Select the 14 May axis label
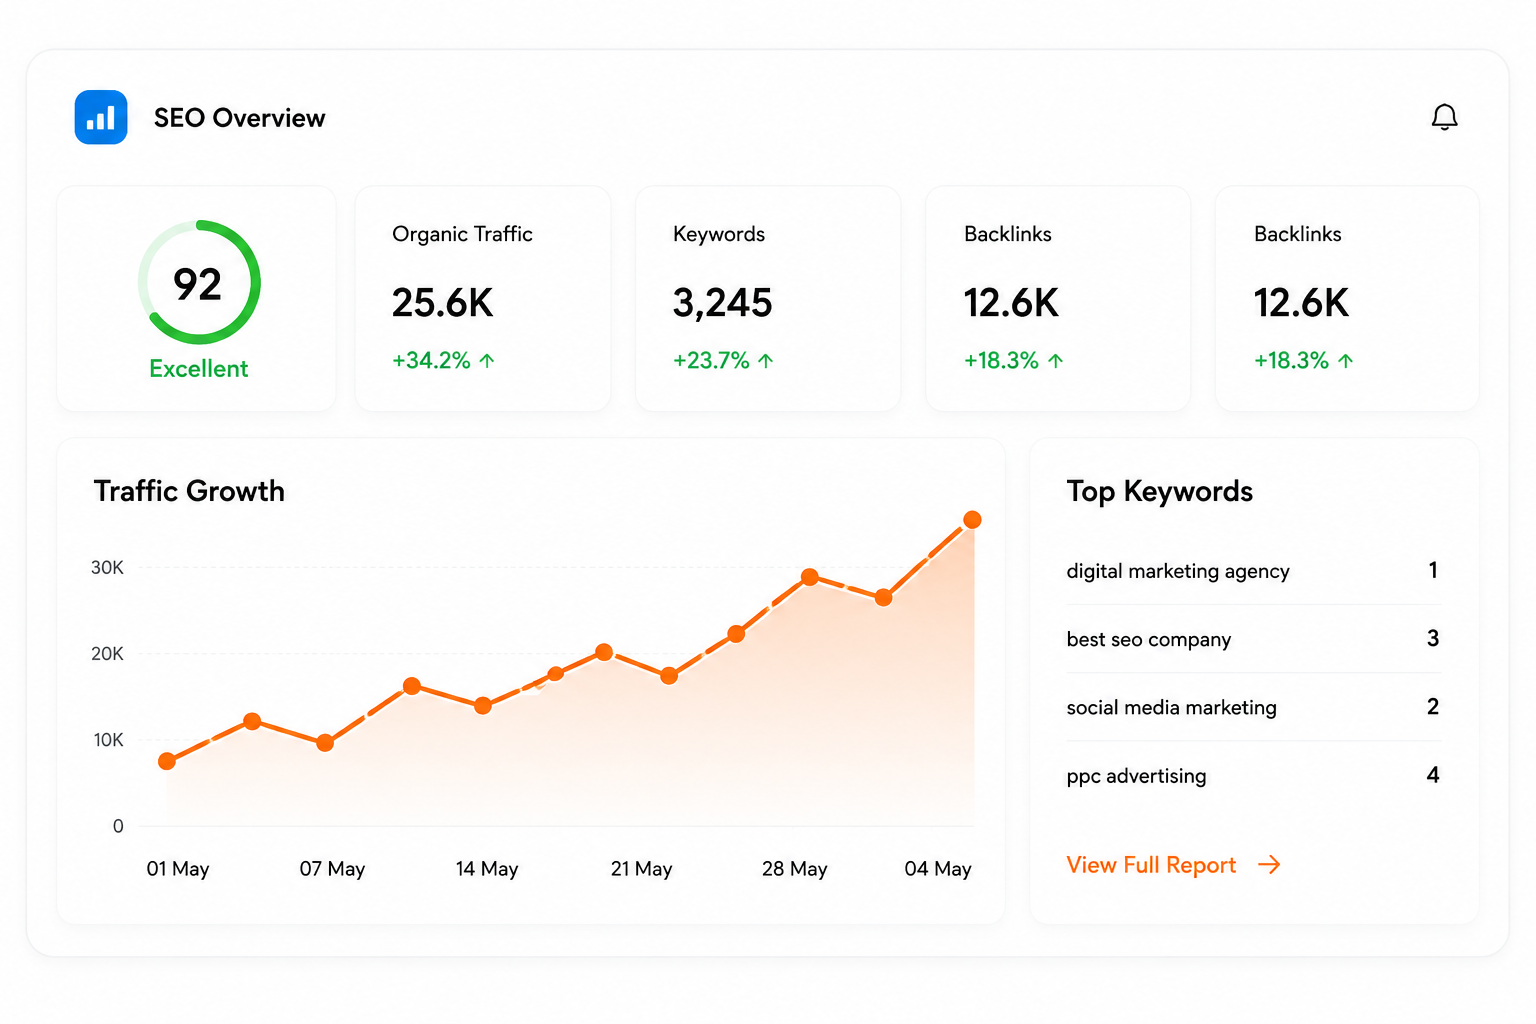Image resolution: width=1536 pixels, height=1024 pixels. pos(487,869)
